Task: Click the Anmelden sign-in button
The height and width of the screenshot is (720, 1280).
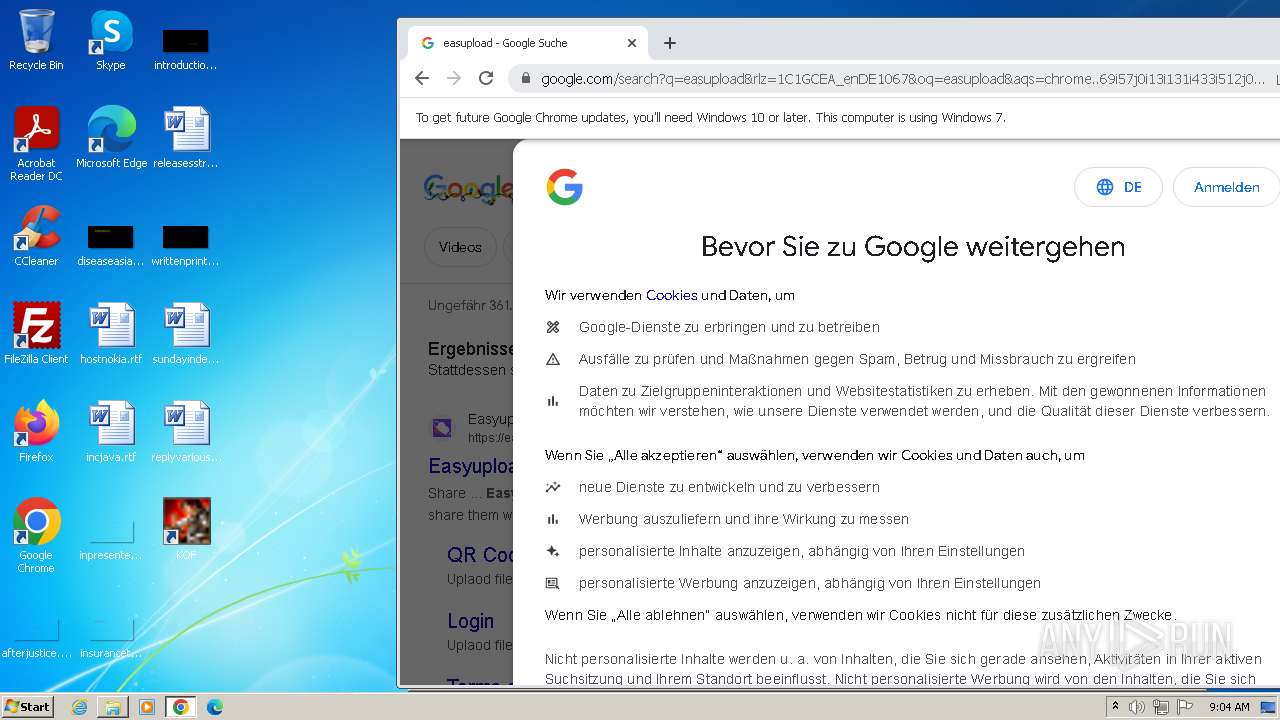Action: point(1226,187)
